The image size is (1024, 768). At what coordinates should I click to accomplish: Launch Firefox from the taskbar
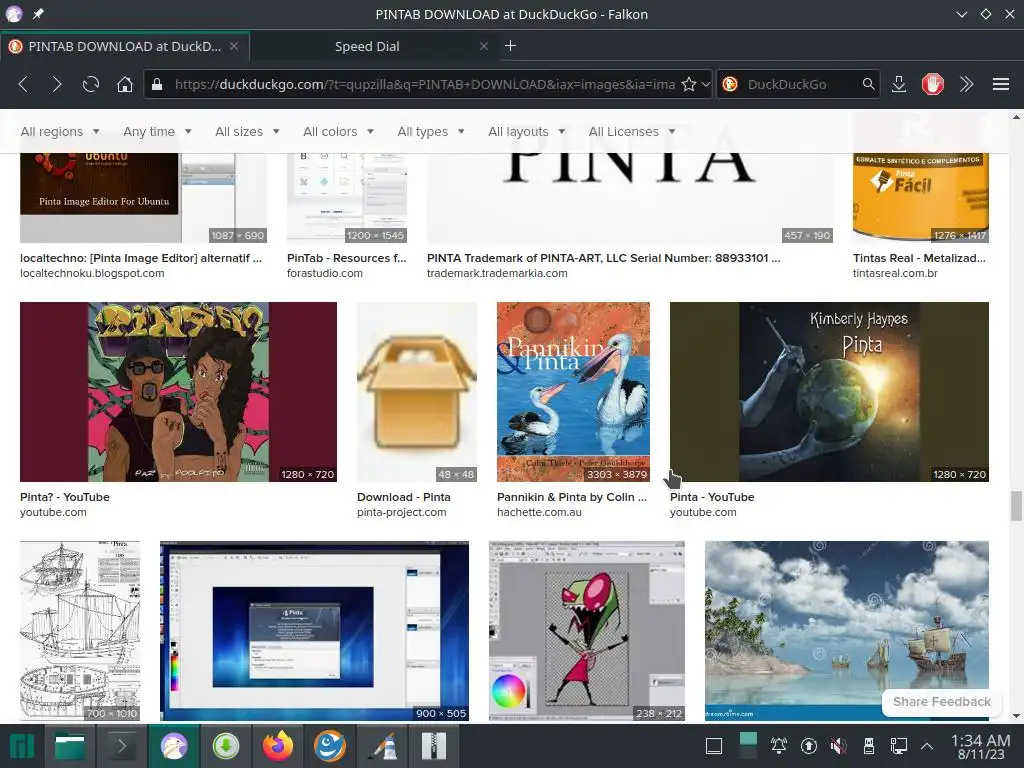(278, 746)
